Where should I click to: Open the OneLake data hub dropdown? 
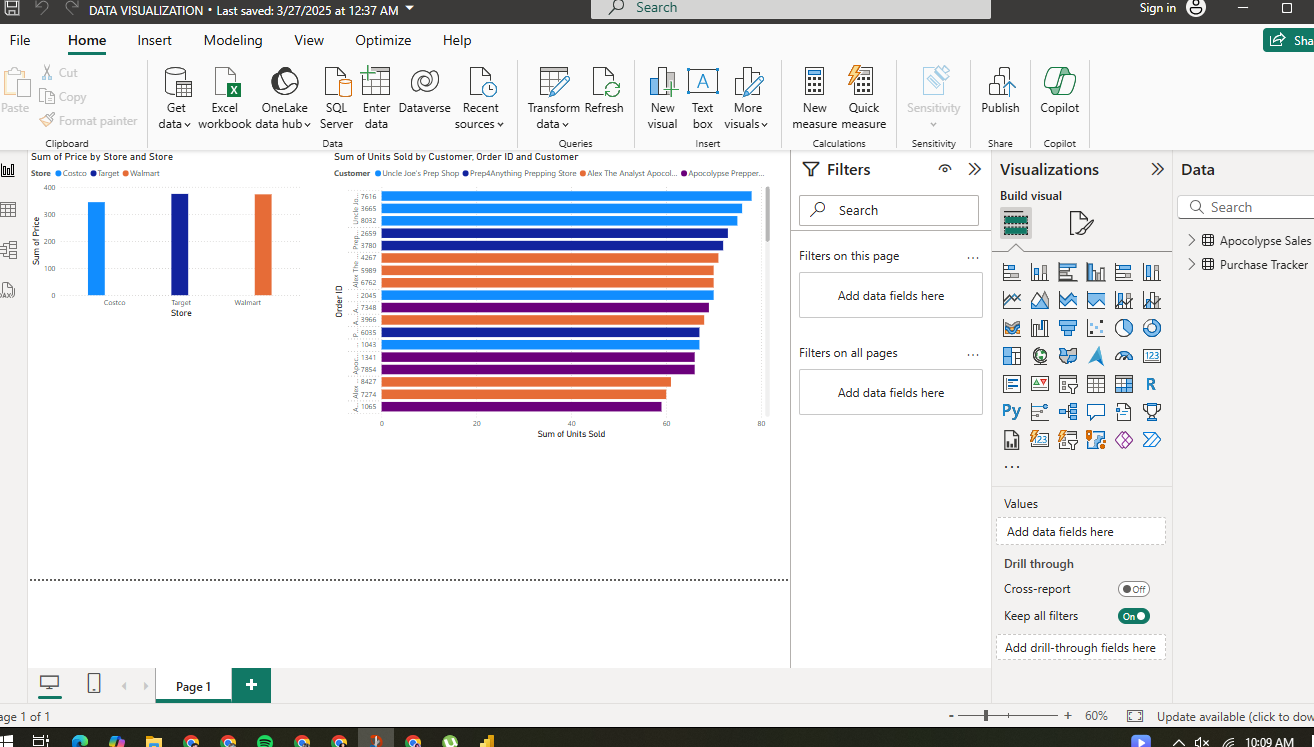coord(283,98)
